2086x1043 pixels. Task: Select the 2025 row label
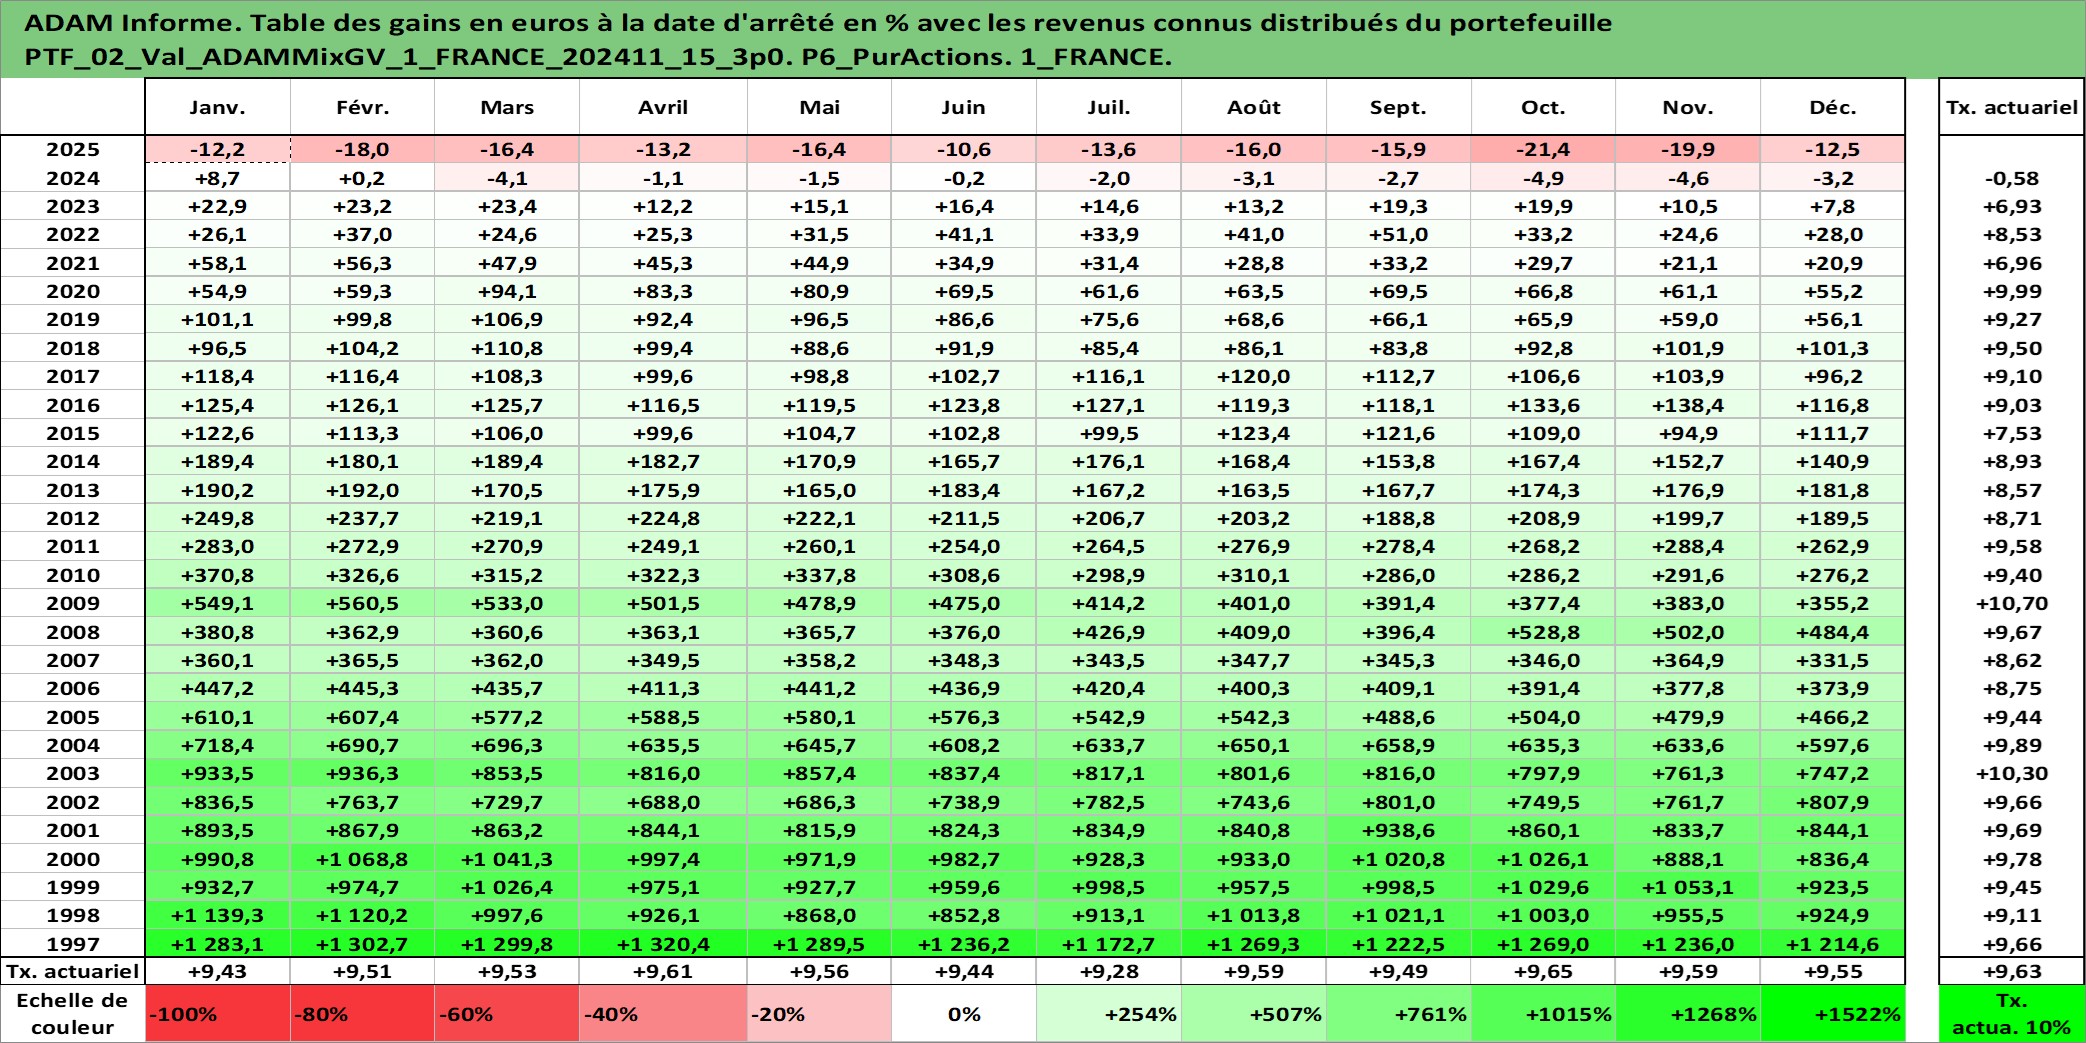[x=73, y=149]
